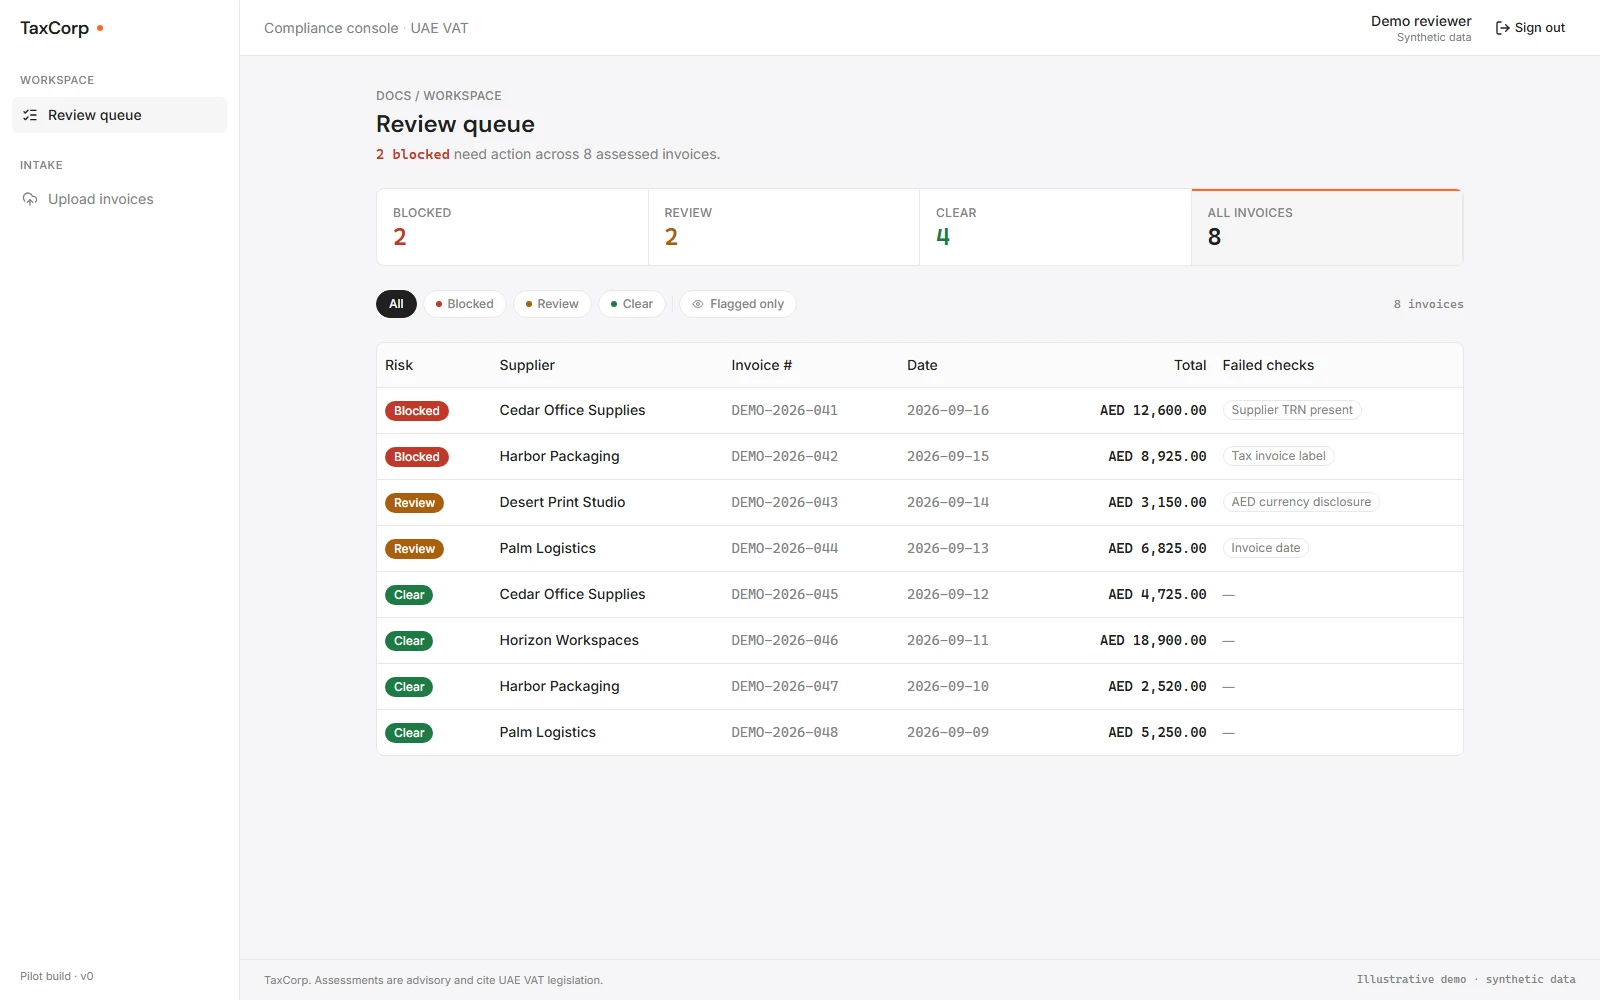
Task: Select the All Invoices summary card
Action: click(1327, 227)
